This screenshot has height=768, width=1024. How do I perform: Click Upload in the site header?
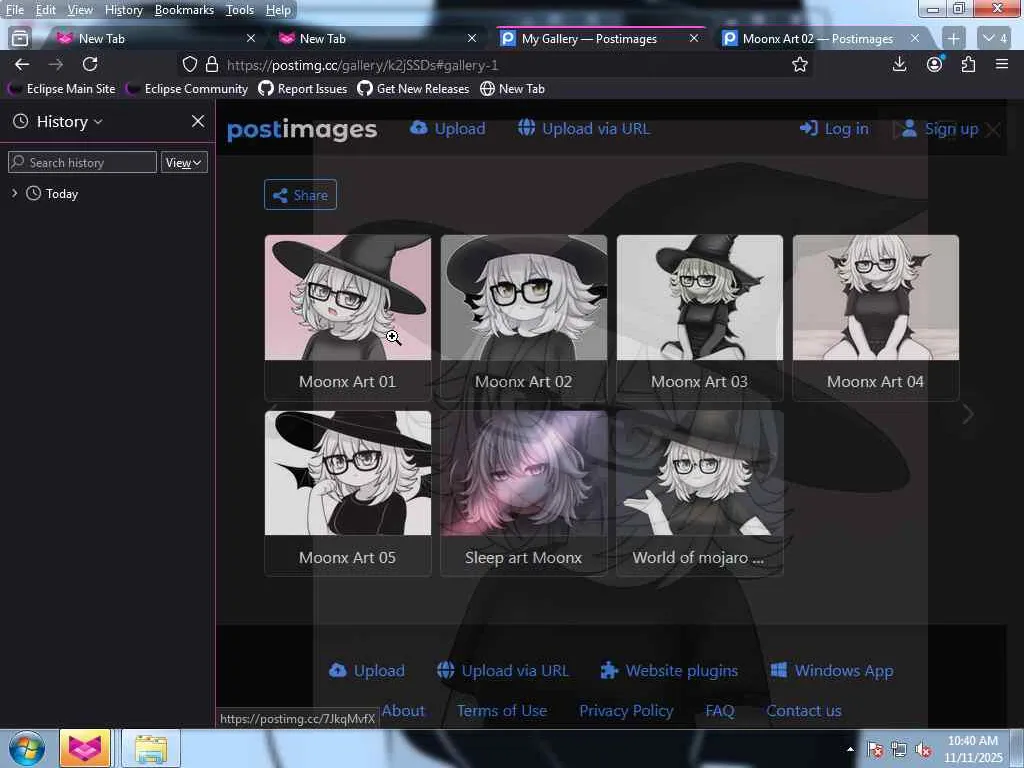tap(448, 129)
